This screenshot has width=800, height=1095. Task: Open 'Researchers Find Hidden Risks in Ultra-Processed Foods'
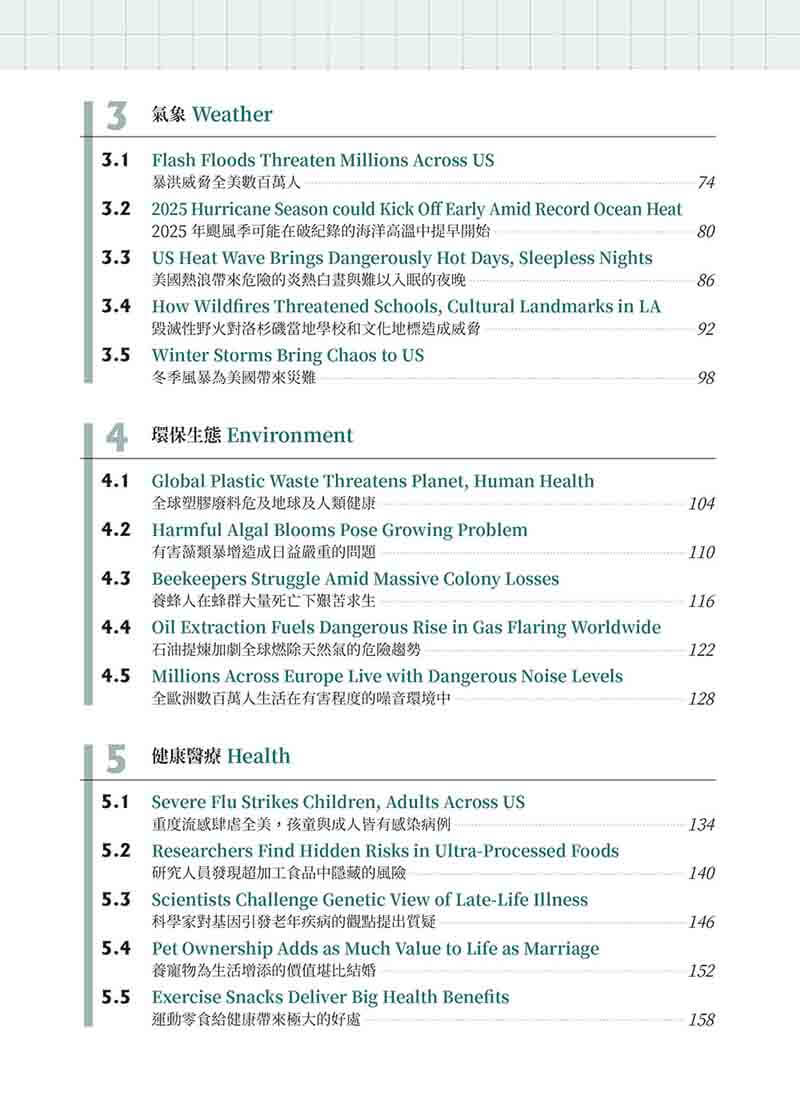[385, 851]
